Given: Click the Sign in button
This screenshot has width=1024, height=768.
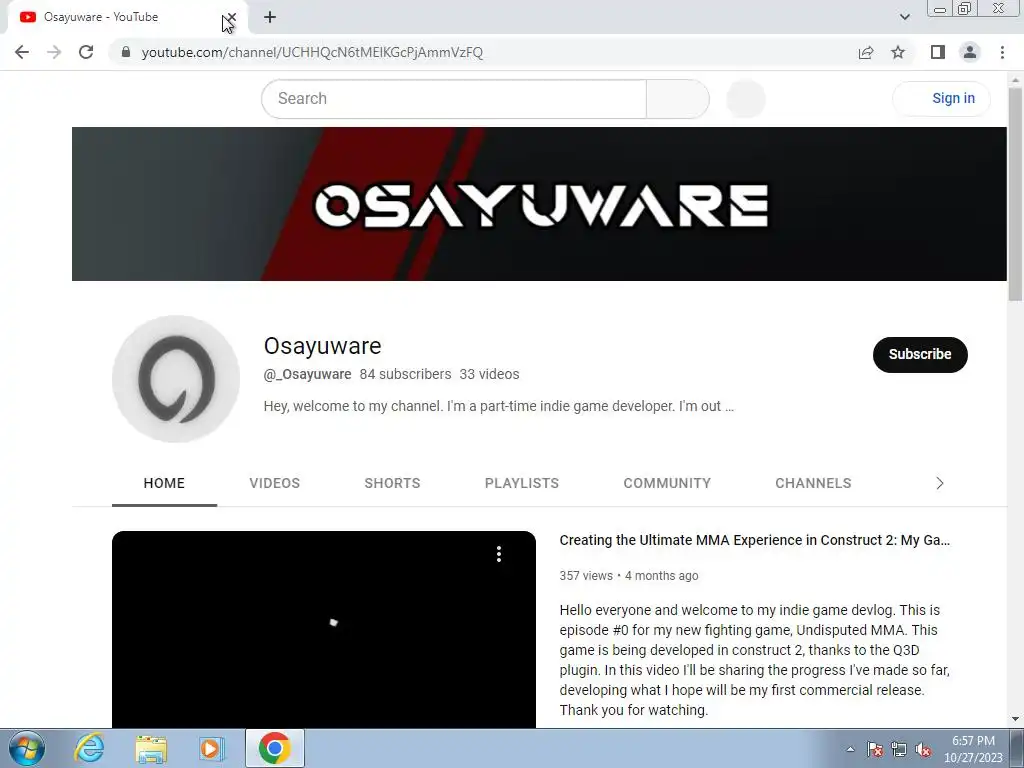Looking at the screenshot, I should click(942, 99).
